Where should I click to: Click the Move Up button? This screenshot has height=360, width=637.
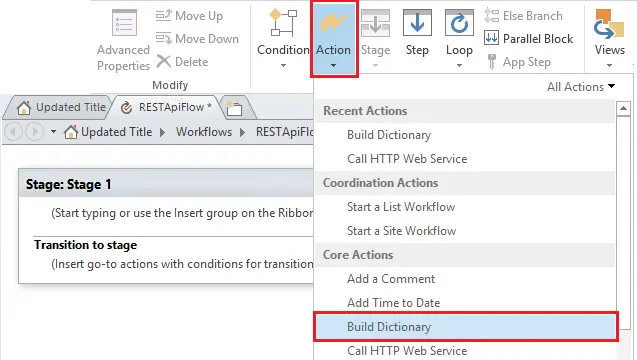coord(189,16)
